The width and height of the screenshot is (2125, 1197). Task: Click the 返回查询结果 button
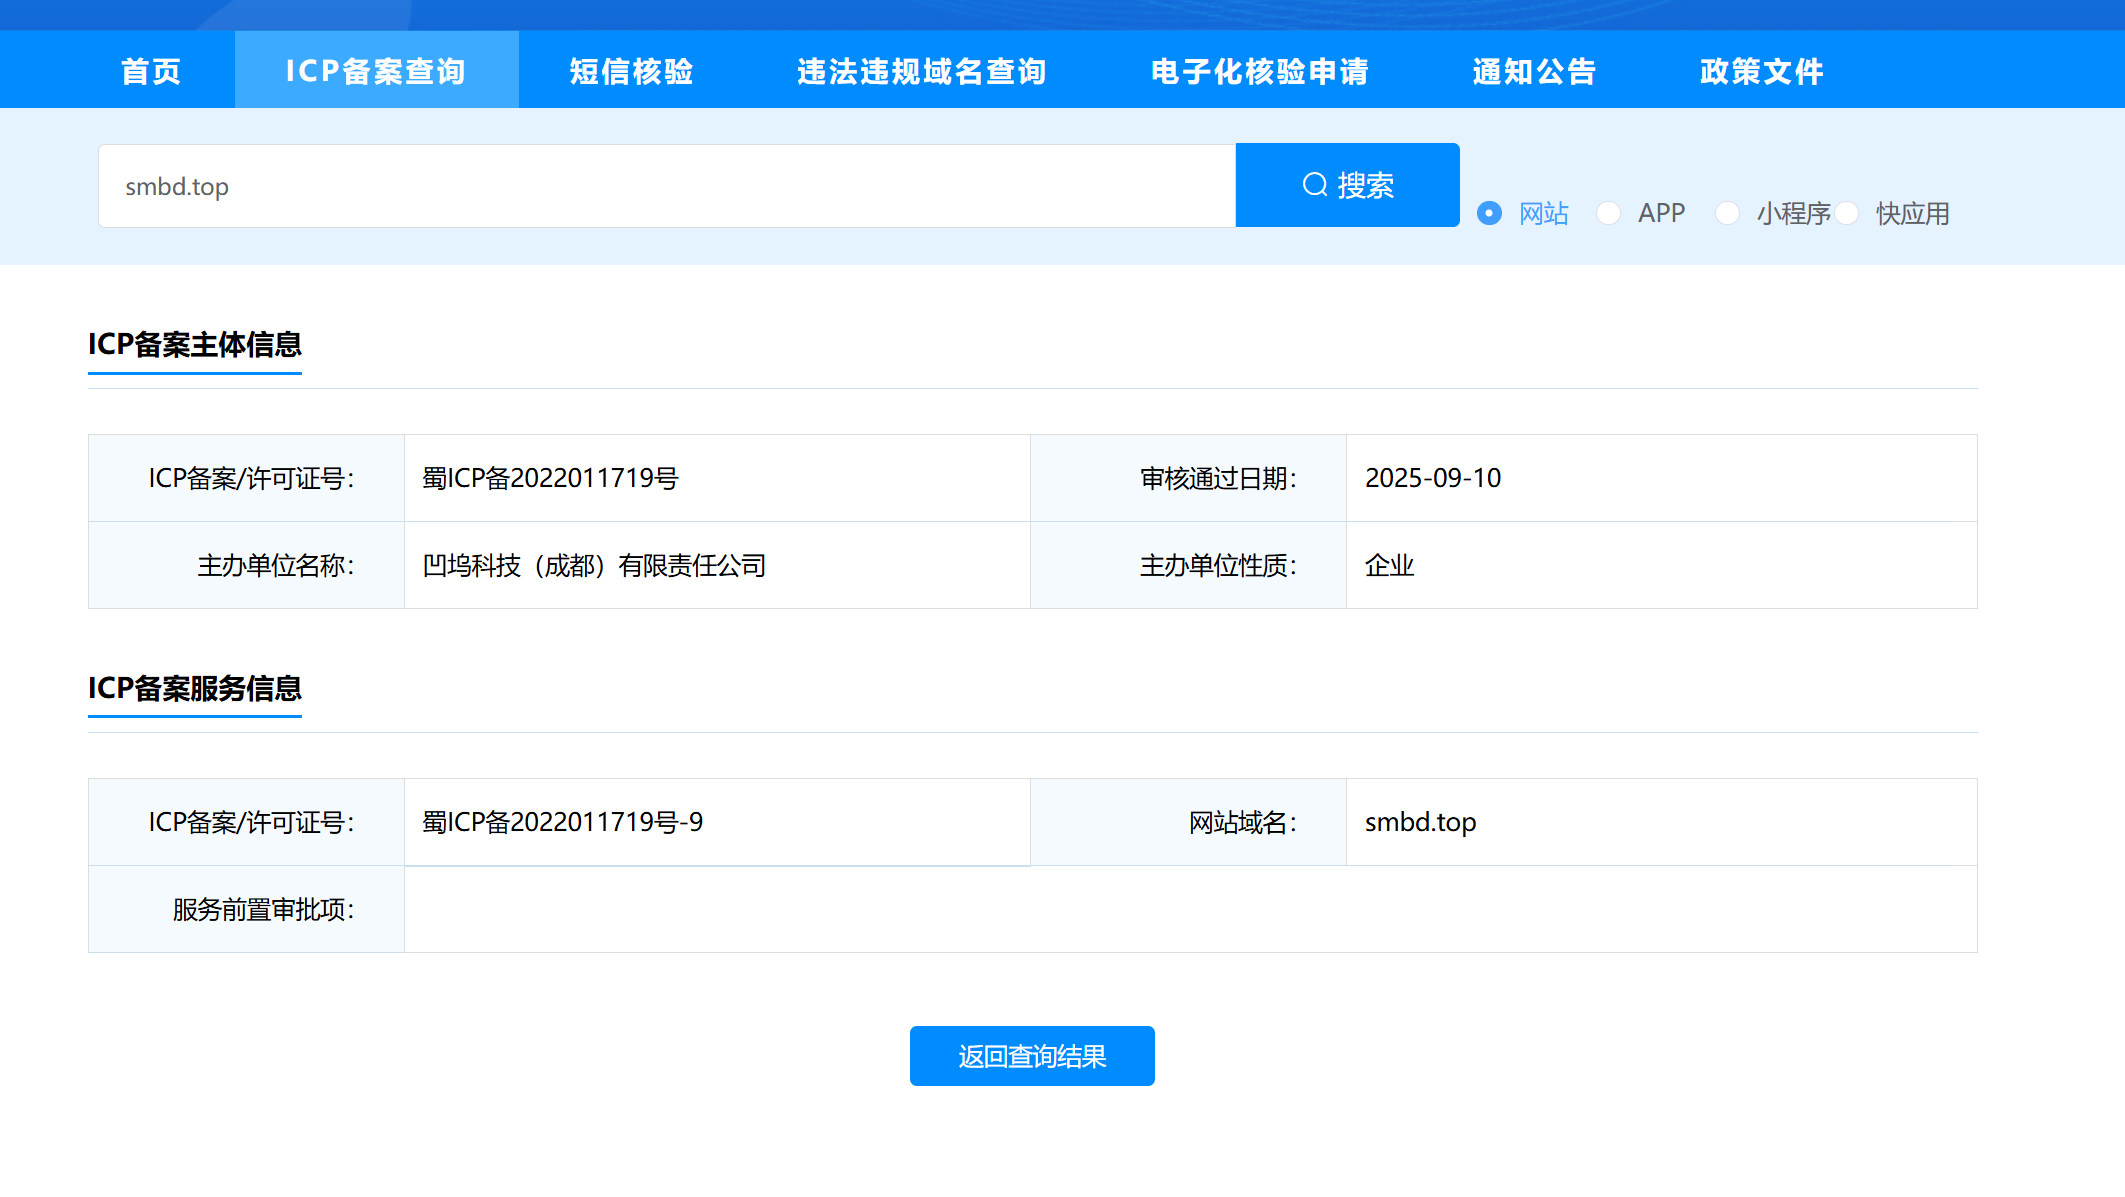(x=1032, y=1056)
